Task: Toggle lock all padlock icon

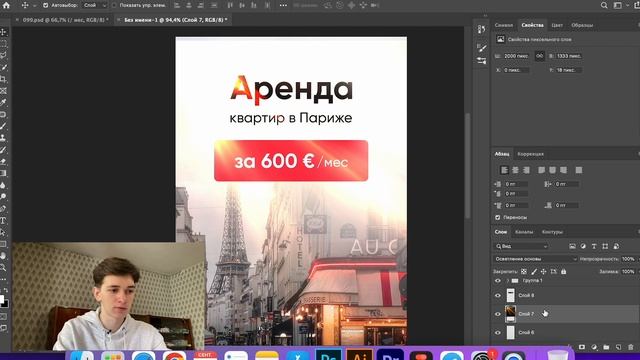Action: [564, 271]
